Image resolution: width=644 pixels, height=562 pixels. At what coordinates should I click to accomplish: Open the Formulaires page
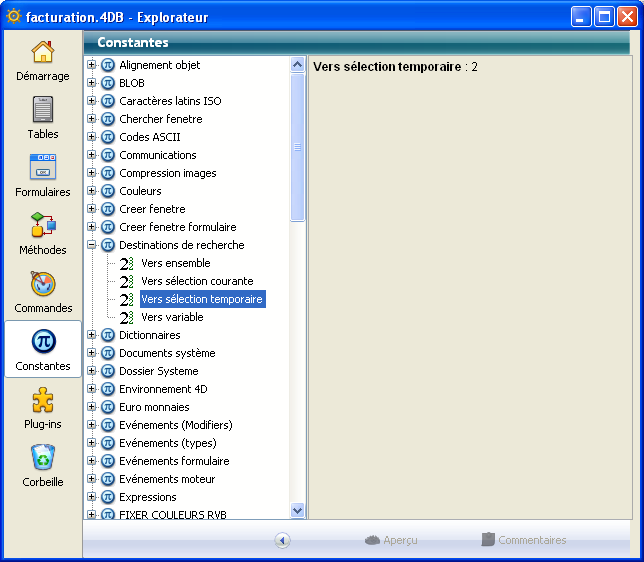coord(43,168)
